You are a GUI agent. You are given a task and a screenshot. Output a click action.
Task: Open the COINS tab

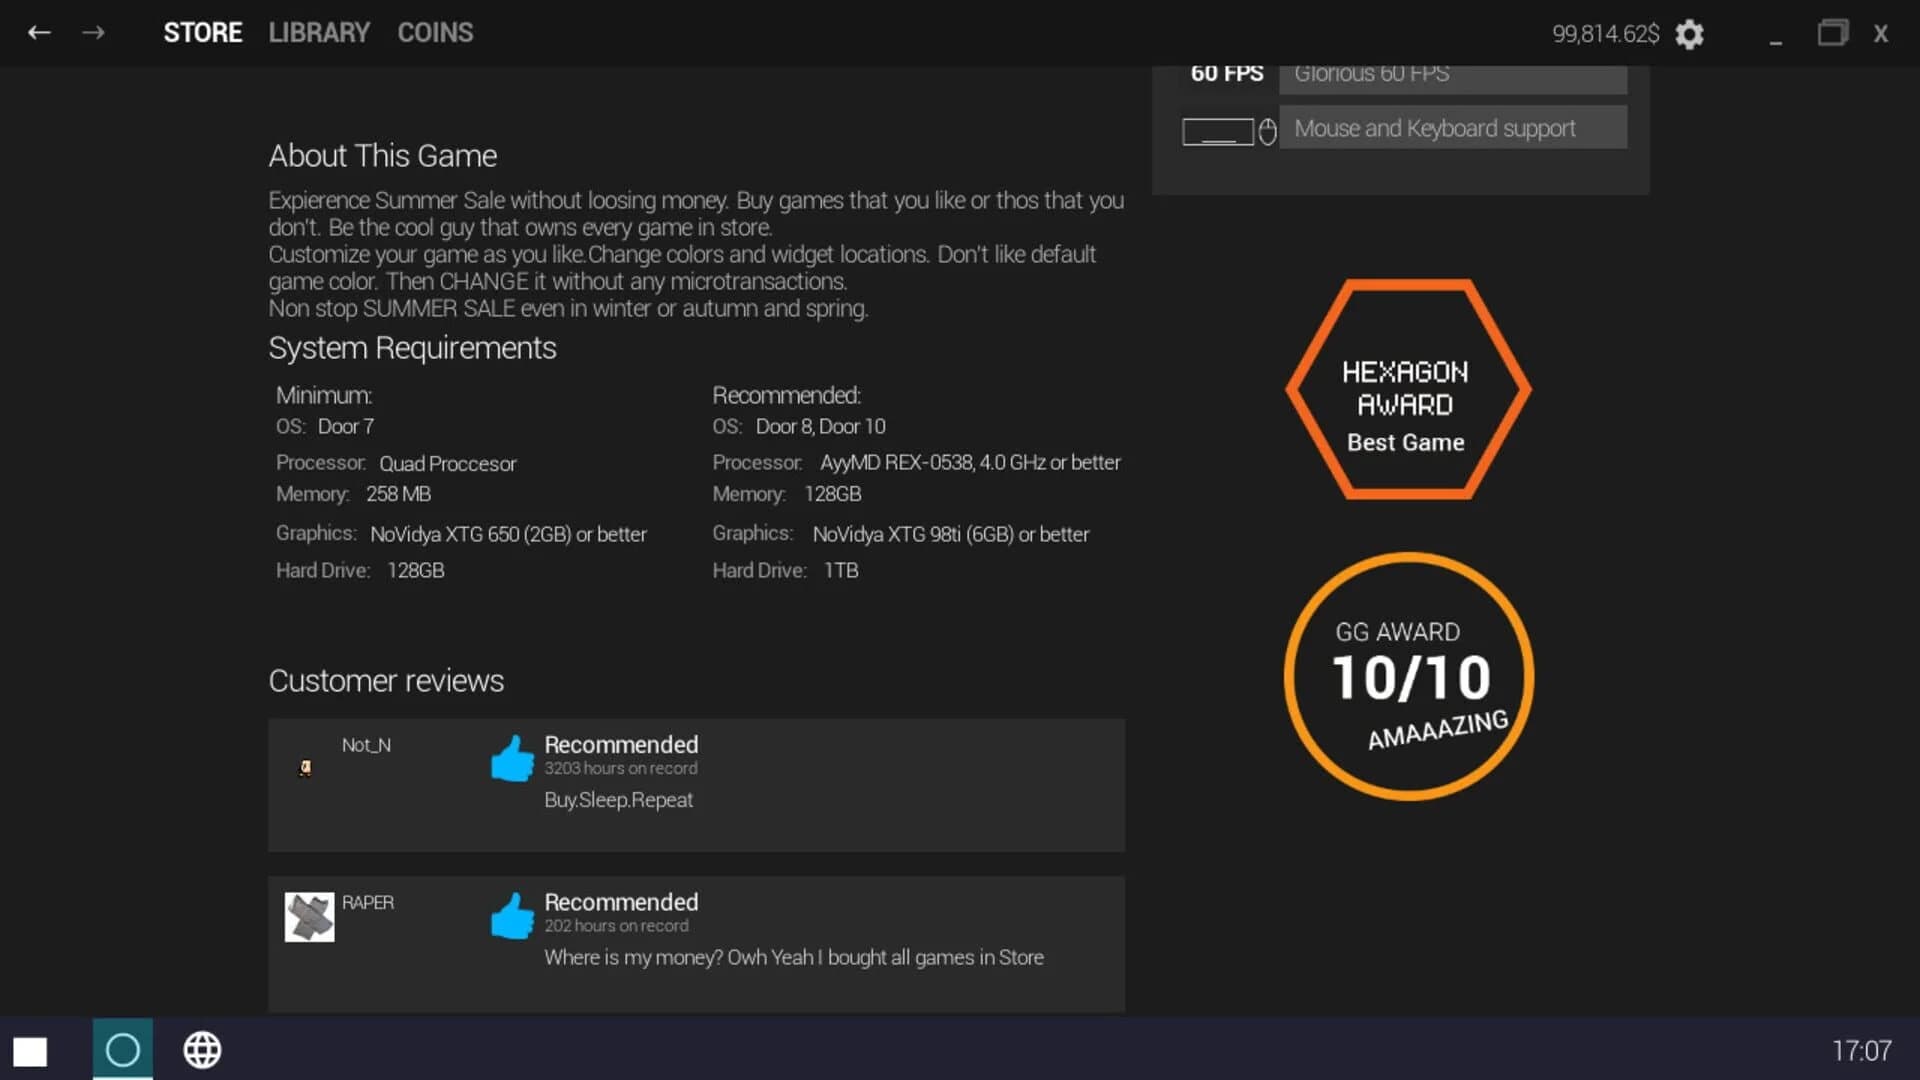point(434,32)
